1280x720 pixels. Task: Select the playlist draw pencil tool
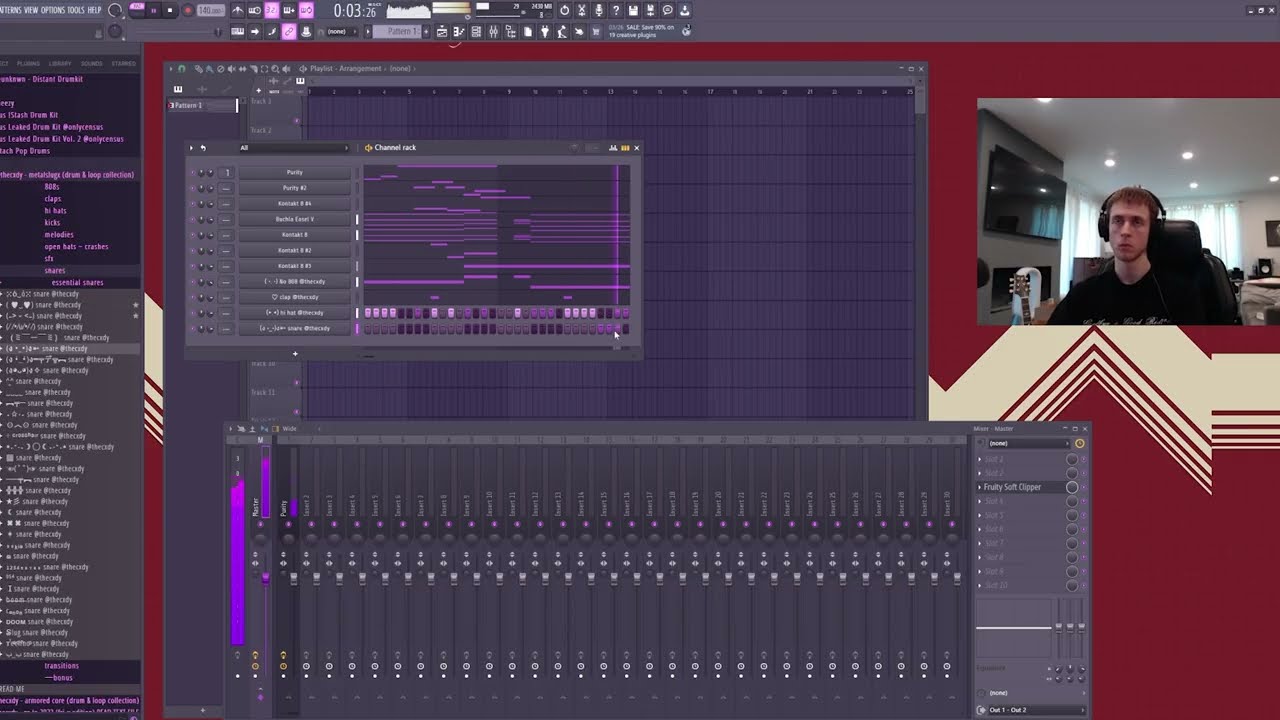click(198, 69)
